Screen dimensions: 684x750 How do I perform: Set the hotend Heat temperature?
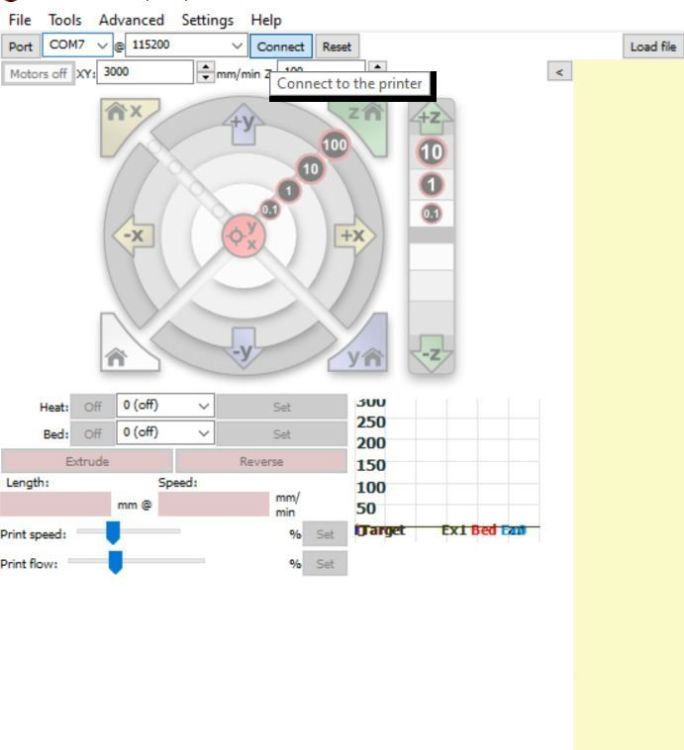282,407
